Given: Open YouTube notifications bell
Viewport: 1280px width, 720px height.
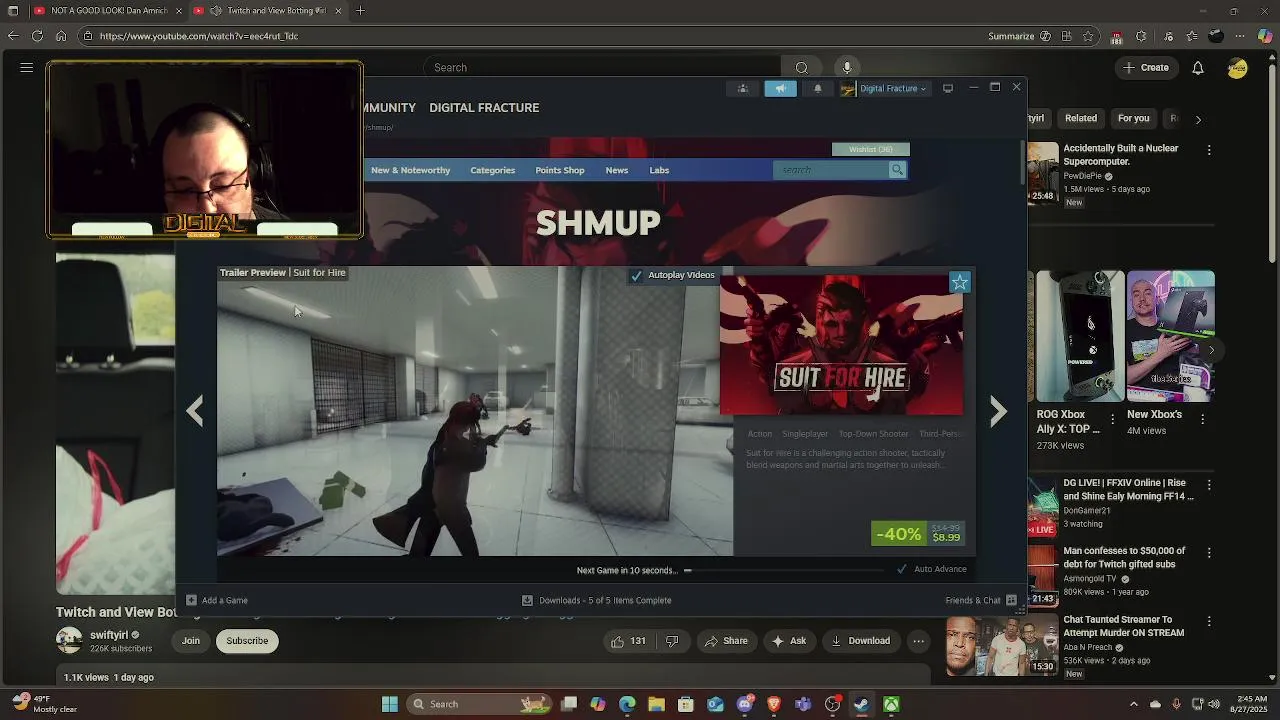Looking at the screenshot, I should [1198, 67].
